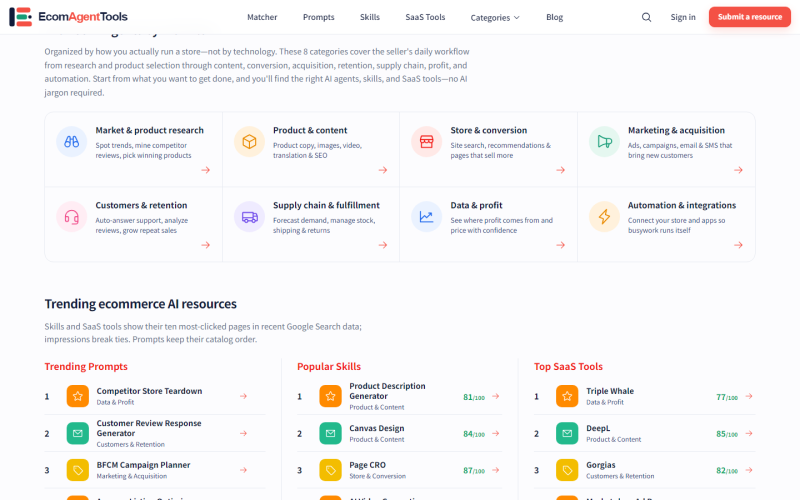Click star icon beside Competitor Store Teardown

pyautogui.click(x=78, y=396)
